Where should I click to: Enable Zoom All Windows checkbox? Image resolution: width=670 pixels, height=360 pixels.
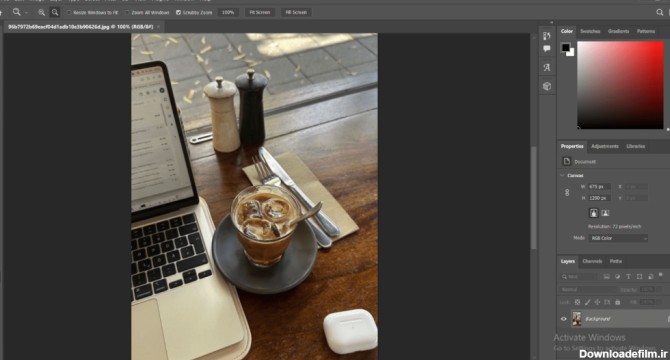click(x=127, y=12)
